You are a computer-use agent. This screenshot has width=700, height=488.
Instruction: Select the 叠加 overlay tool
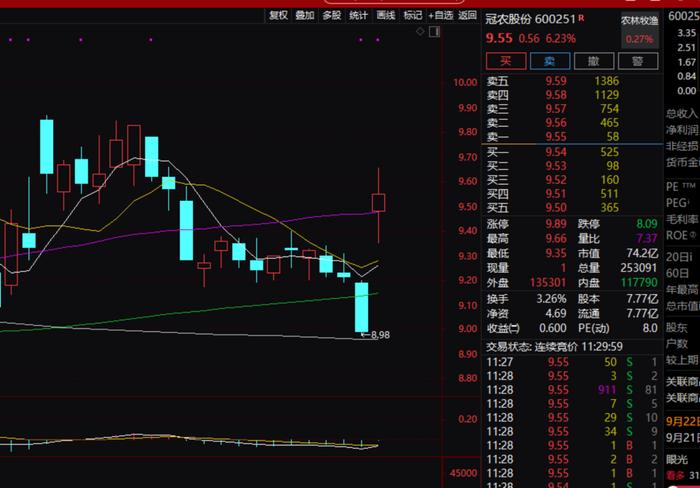305,16
